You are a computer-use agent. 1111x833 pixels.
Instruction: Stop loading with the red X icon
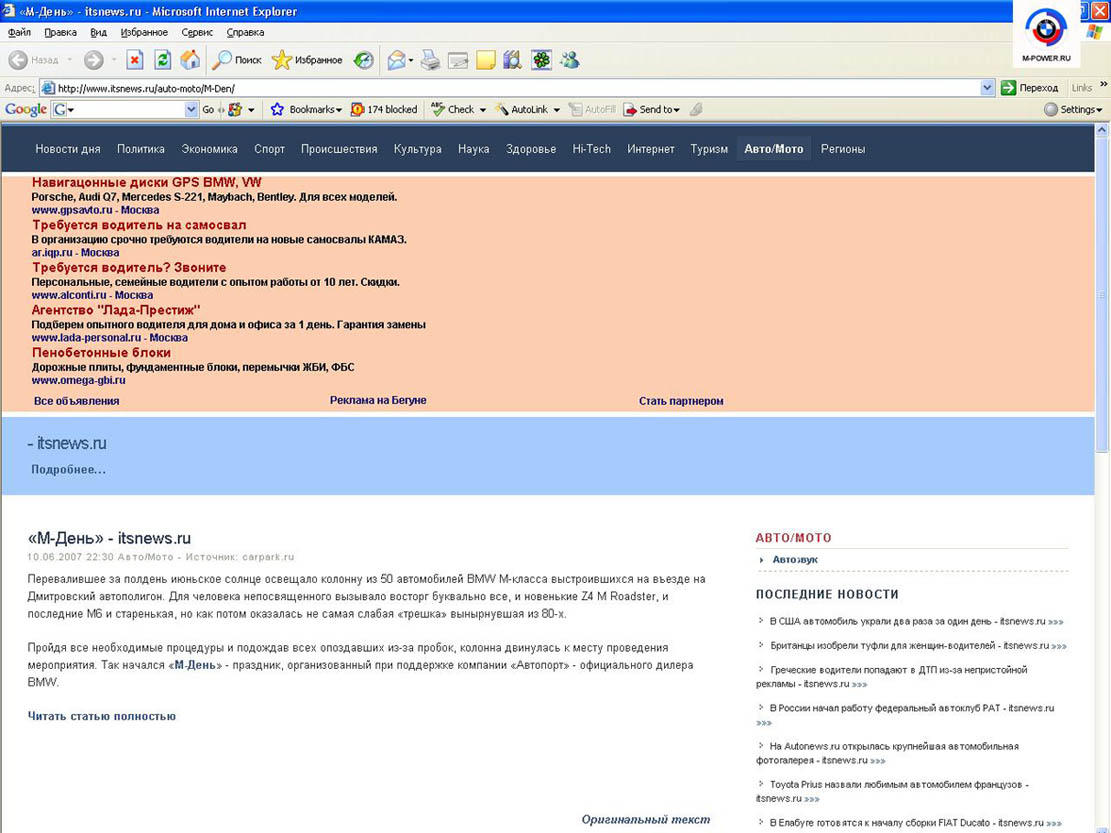click(x=135, y=60)
